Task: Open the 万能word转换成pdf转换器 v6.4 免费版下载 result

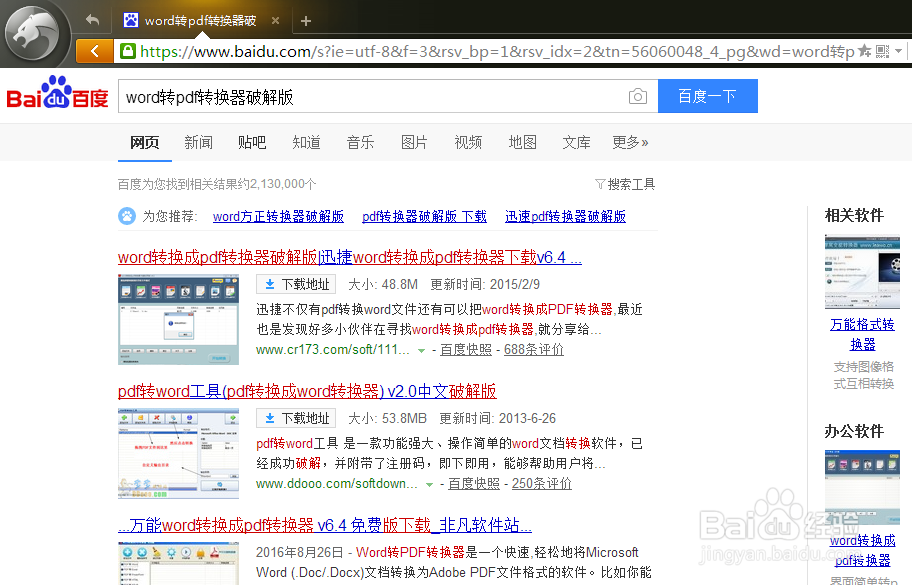Action: pos(325,525)
